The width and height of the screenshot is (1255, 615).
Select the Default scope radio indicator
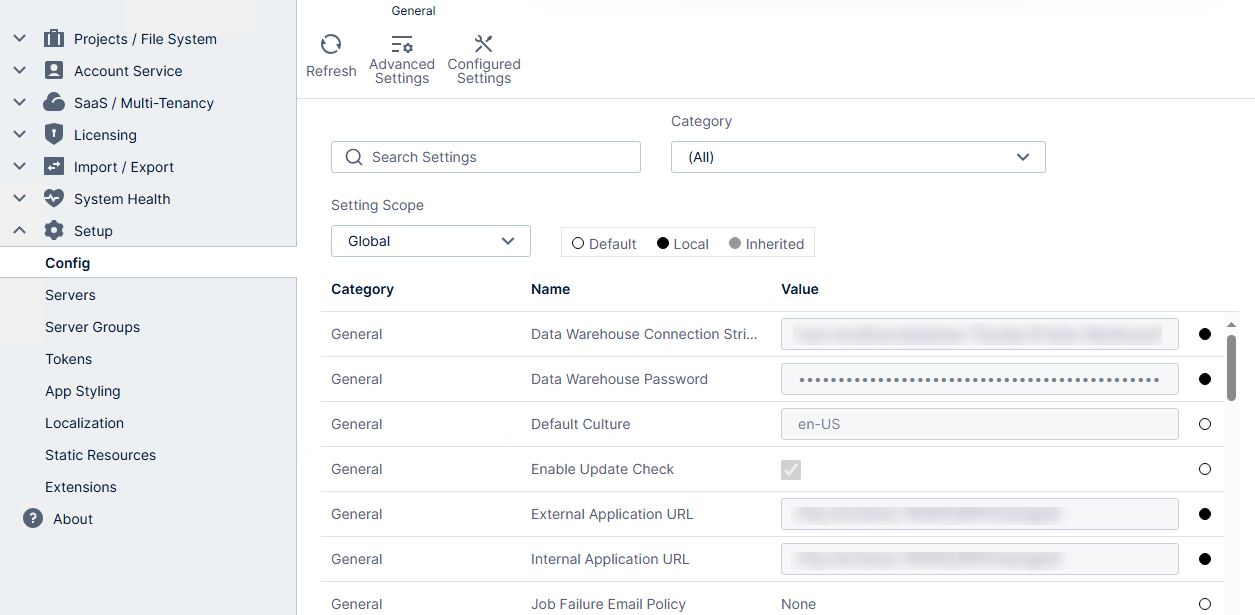coord(577,243)
